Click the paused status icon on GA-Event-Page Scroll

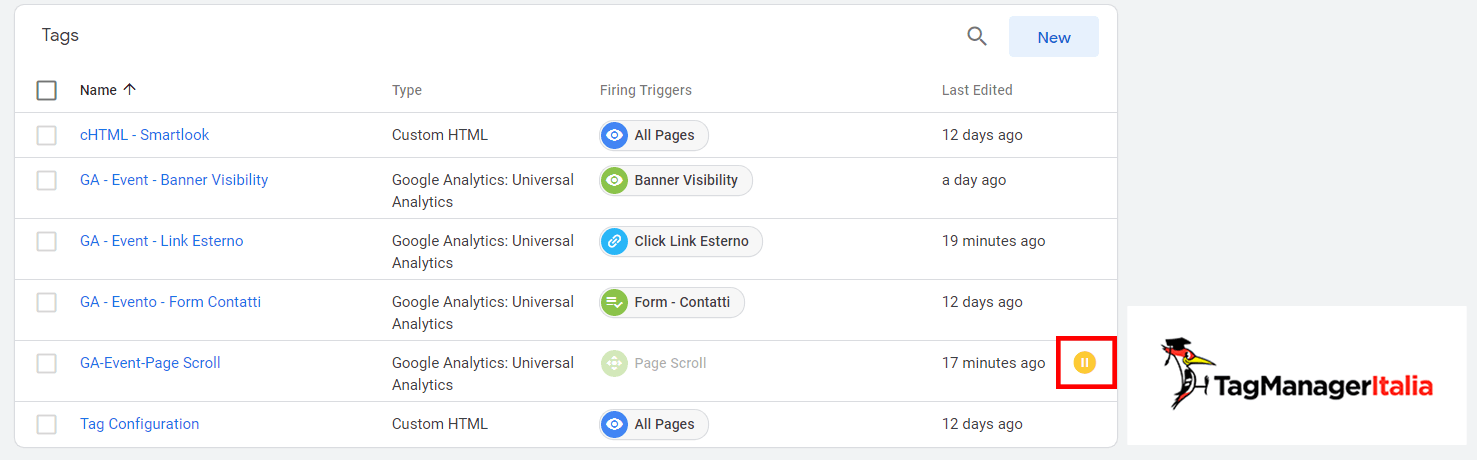tap(1085, 362)
